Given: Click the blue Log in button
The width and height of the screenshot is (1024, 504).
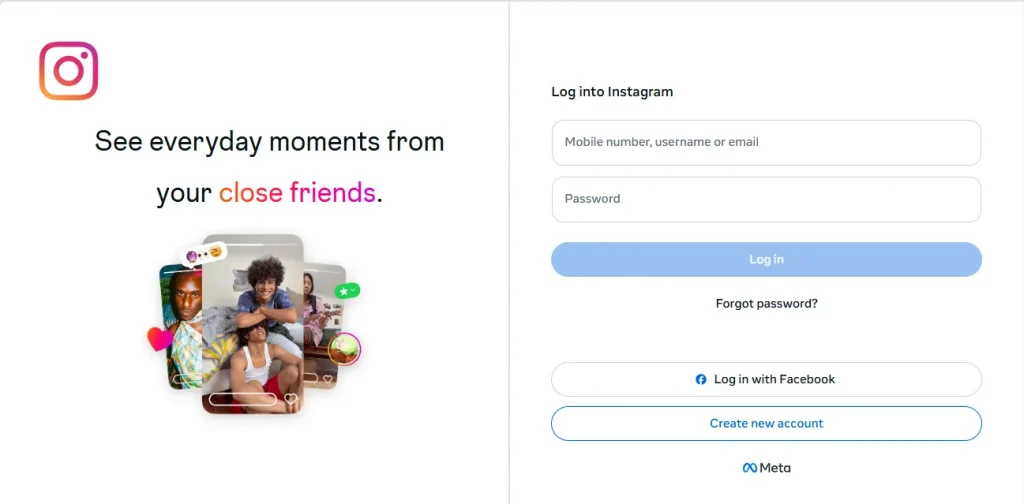Looking at the screenshot, I should pos(766,259).
